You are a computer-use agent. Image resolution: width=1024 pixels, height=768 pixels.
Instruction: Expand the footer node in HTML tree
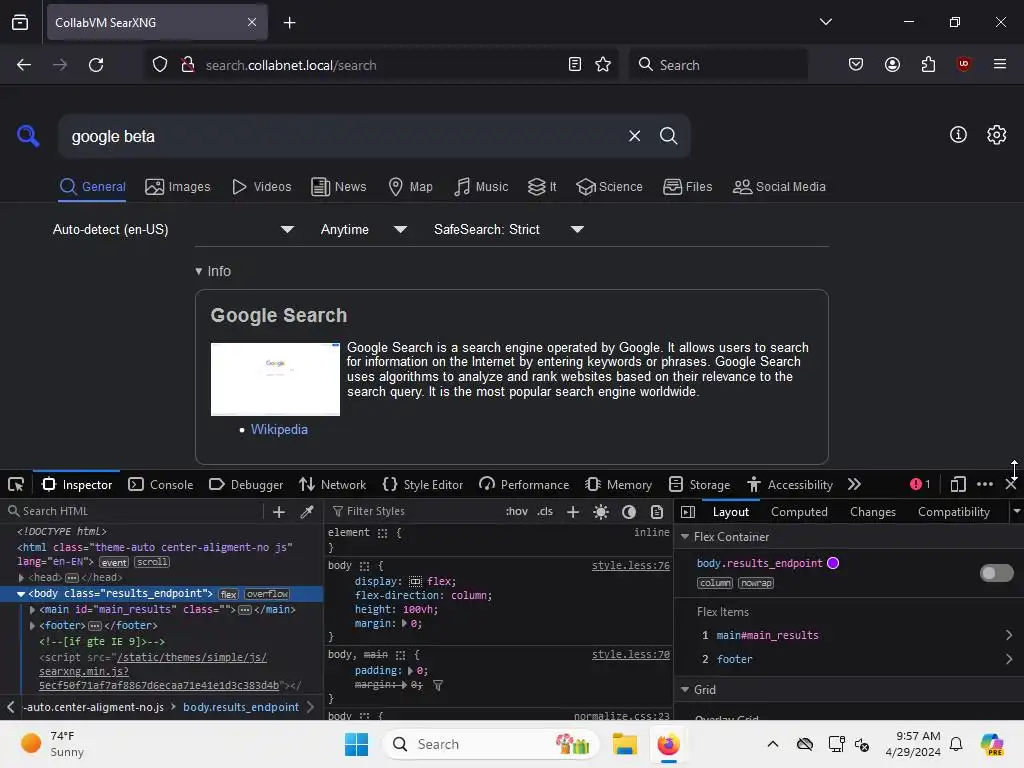[32, 626]
